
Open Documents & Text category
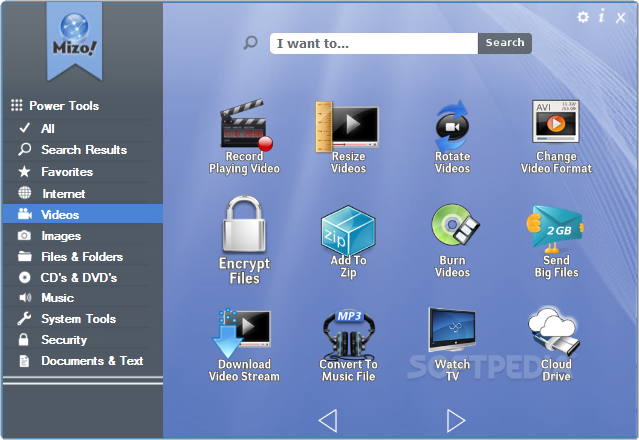pyautogui.click(x=83, y=361)
